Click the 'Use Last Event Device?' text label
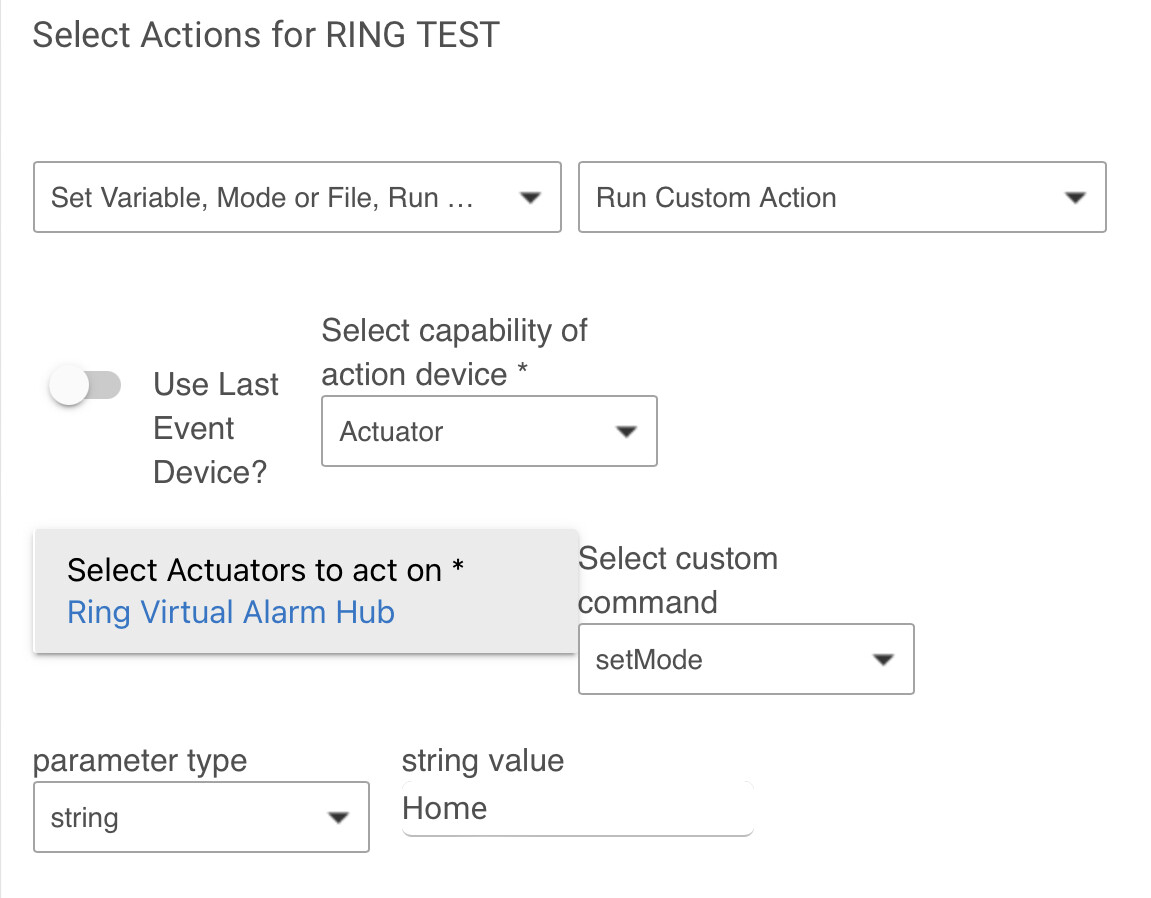 click(x=216, y=428)
